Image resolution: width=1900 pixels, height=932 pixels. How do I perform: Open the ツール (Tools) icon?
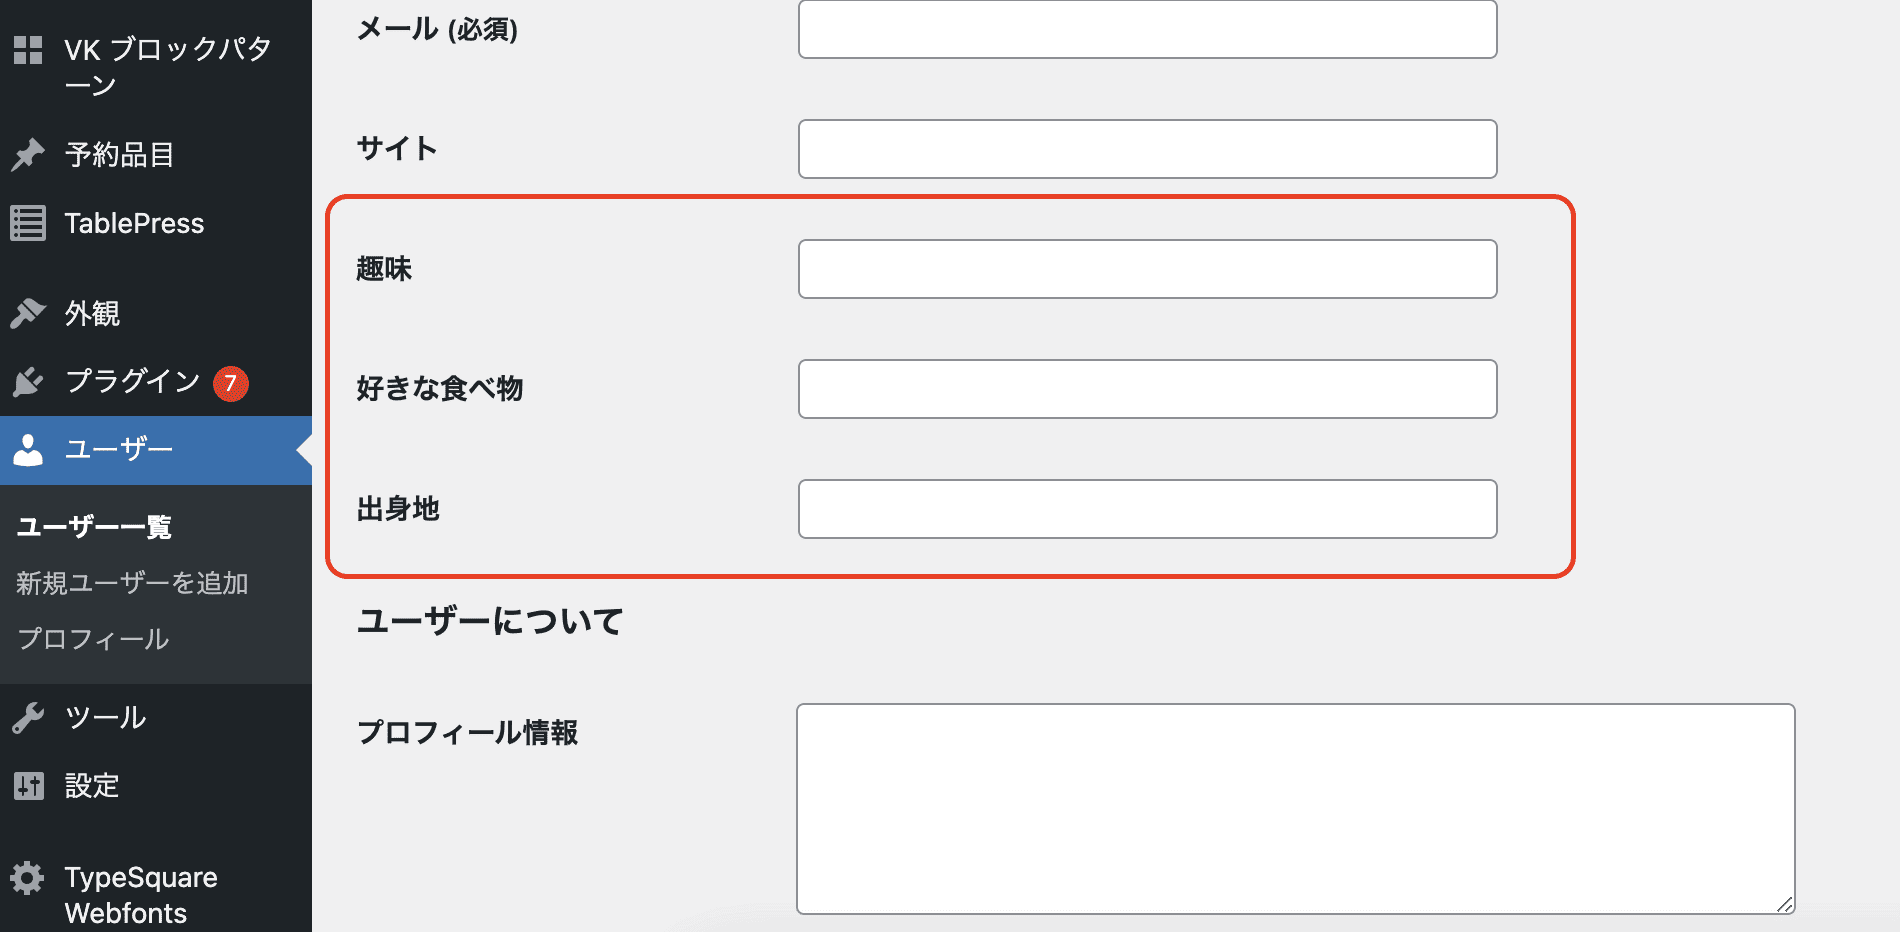click(x=30, y=717)
